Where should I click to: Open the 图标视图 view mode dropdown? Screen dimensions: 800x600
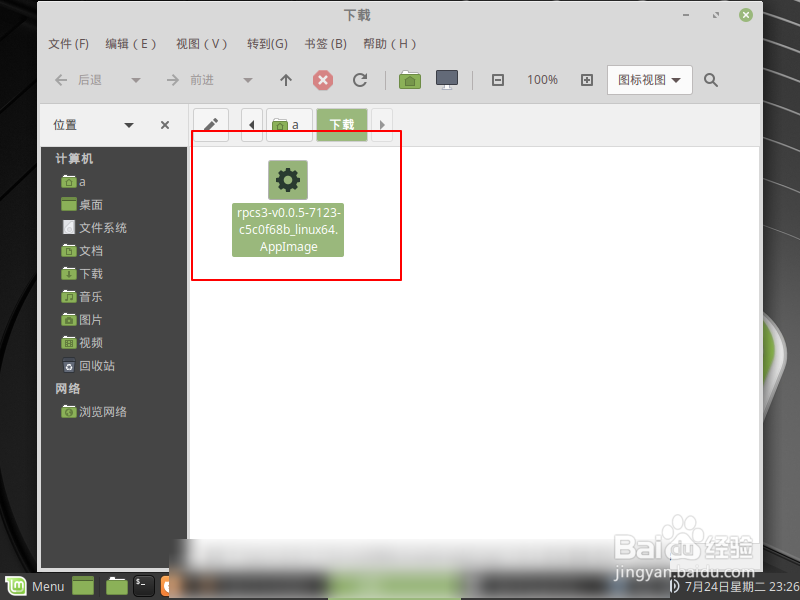[649, 80]
